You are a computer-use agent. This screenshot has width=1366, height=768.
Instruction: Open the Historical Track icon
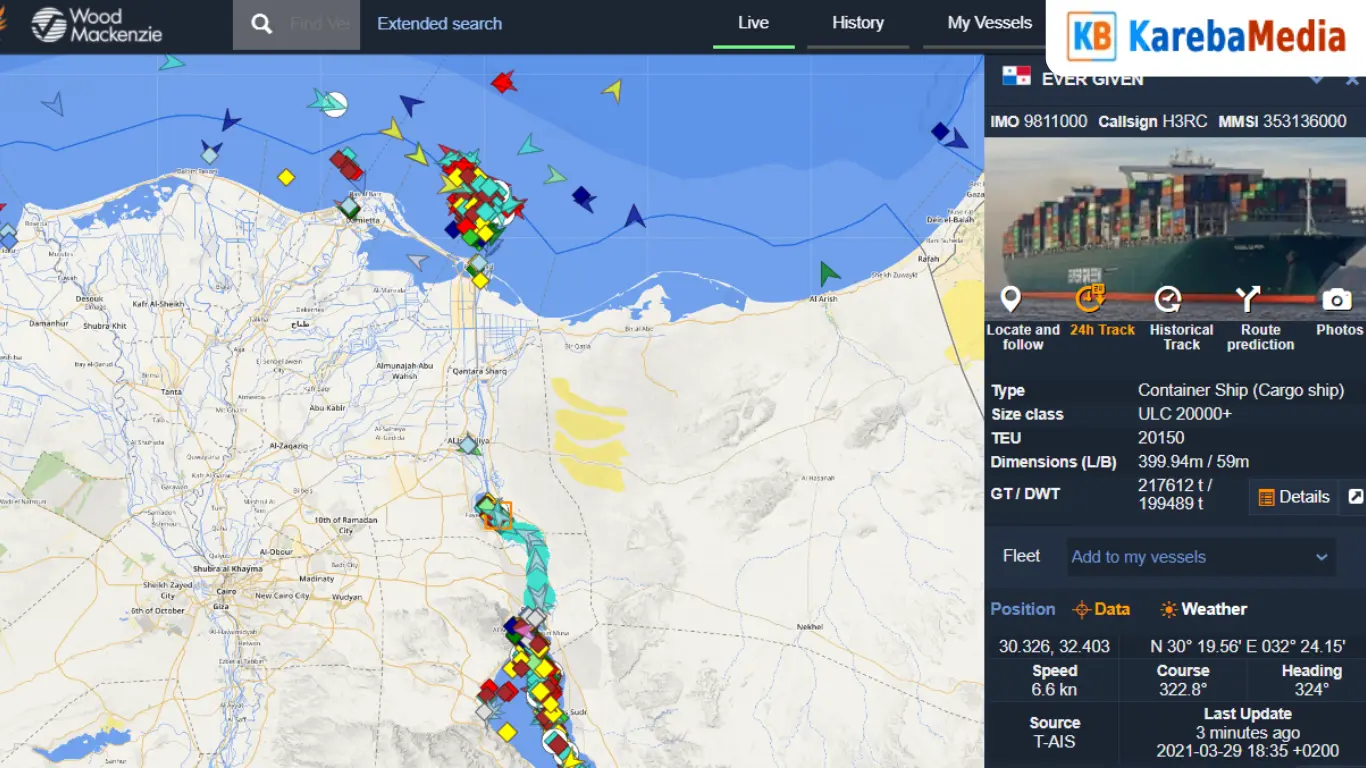tap(1168, 299)
